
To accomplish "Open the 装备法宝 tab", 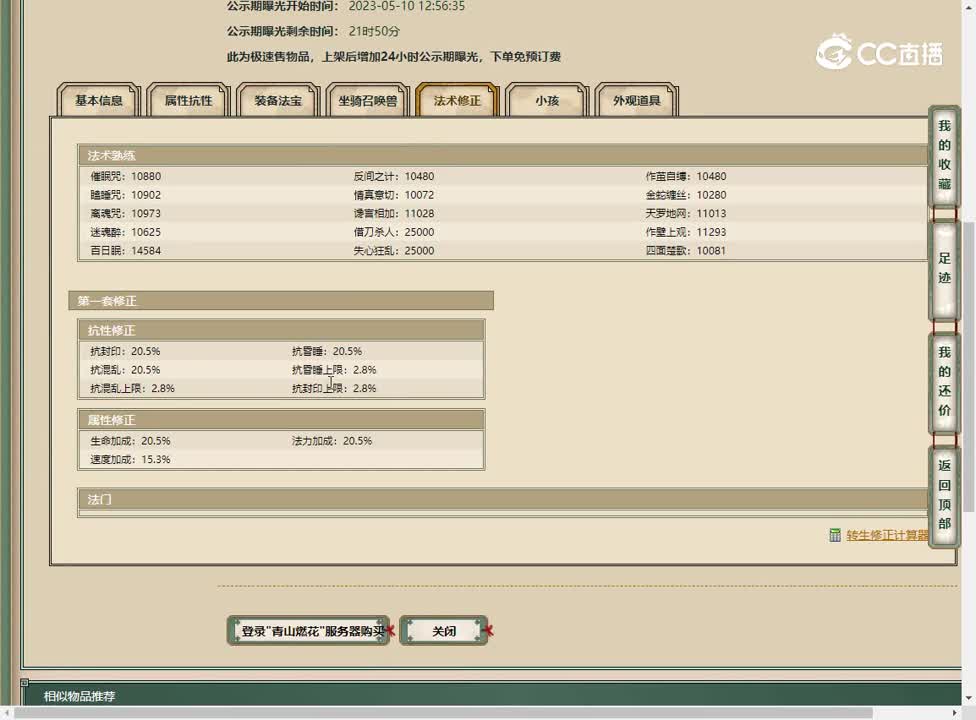I will [x=278, y=100].
